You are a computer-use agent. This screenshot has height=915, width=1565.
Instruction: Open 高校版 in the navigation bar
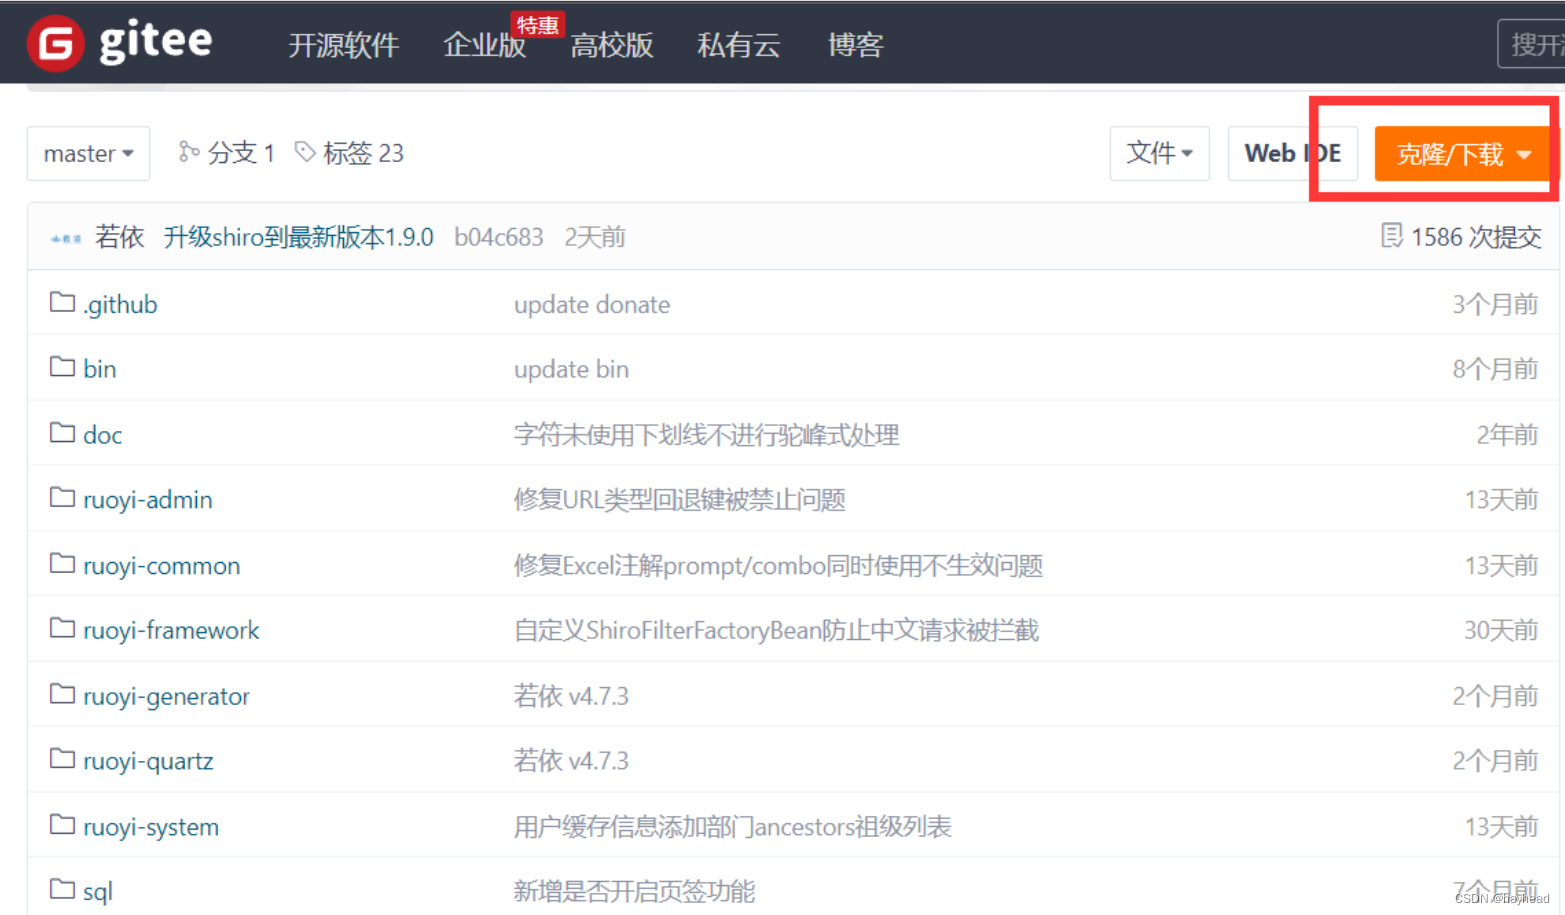click(x=611, y=45)
